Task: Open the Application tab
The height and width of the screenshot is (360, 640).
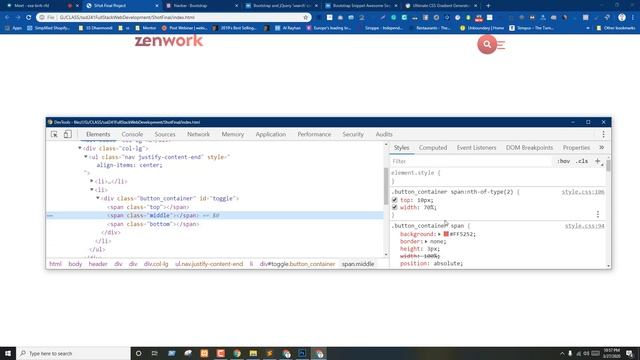Action: [x=271, y=134]
